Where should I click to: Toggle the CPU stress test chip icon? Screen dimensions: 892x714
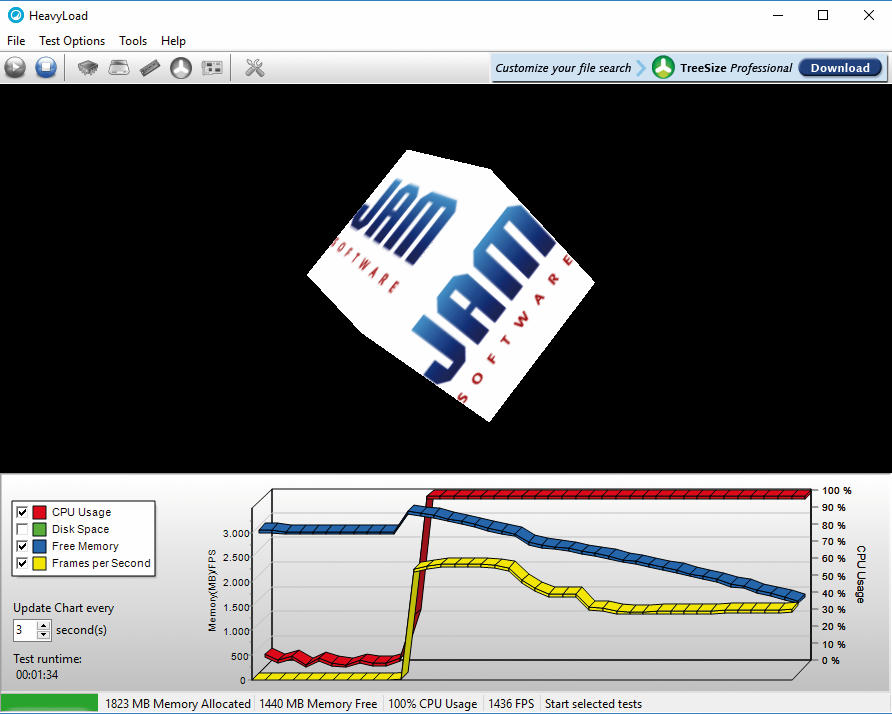(x=88, y=68)
